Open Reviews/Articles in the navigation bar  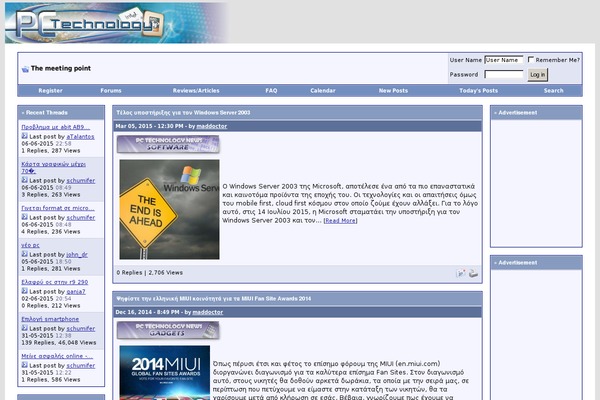(x=196, y=91)
